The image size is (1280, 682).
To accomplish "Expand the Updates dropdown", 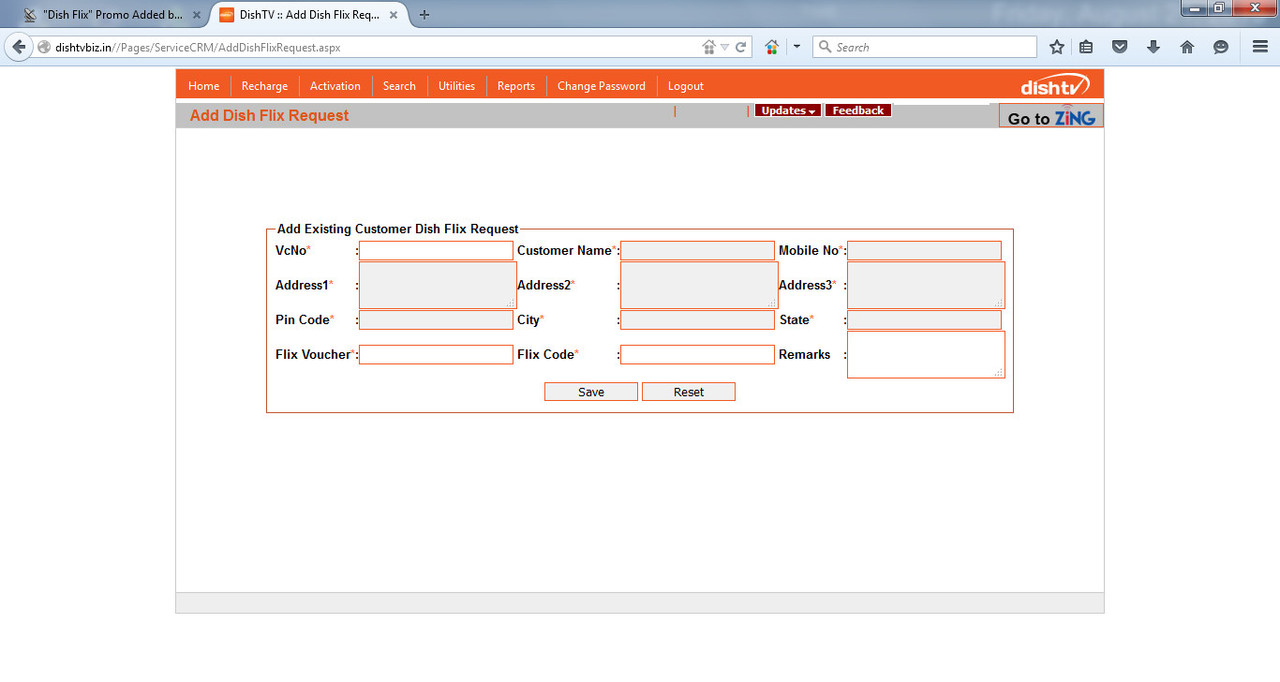I will (788, 110).
